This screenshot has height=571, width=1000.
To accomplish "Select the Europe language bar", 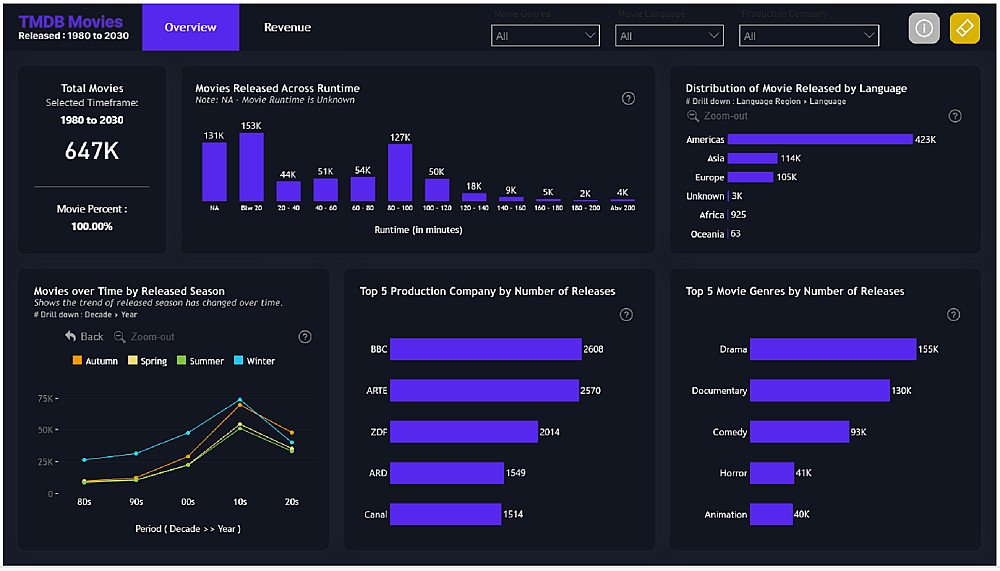I will 751,177.
